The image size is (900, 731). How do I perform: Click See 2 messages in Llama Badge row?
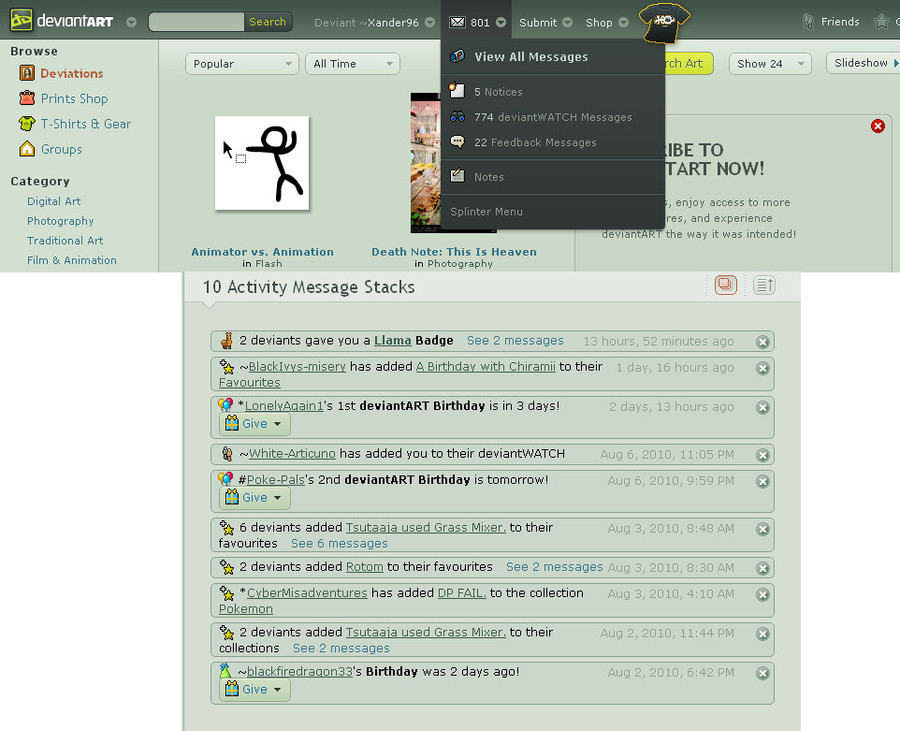click(515, 340)
